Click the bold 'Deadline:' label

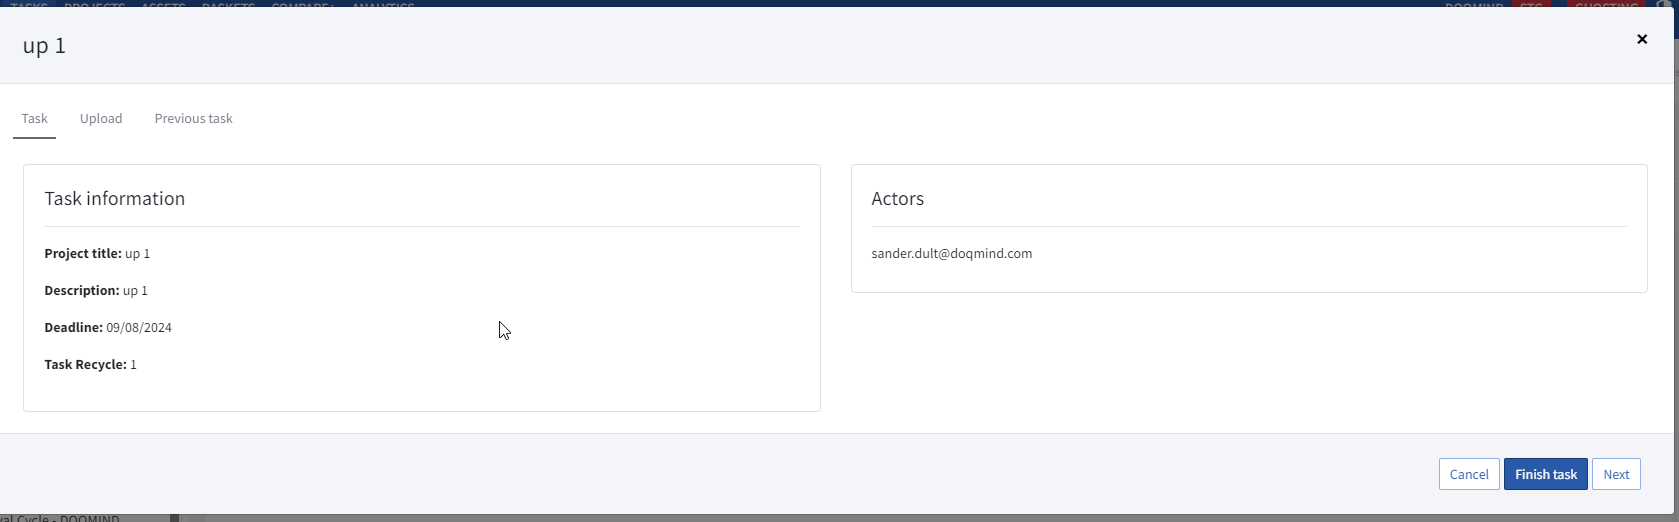(x=73, y=327)
